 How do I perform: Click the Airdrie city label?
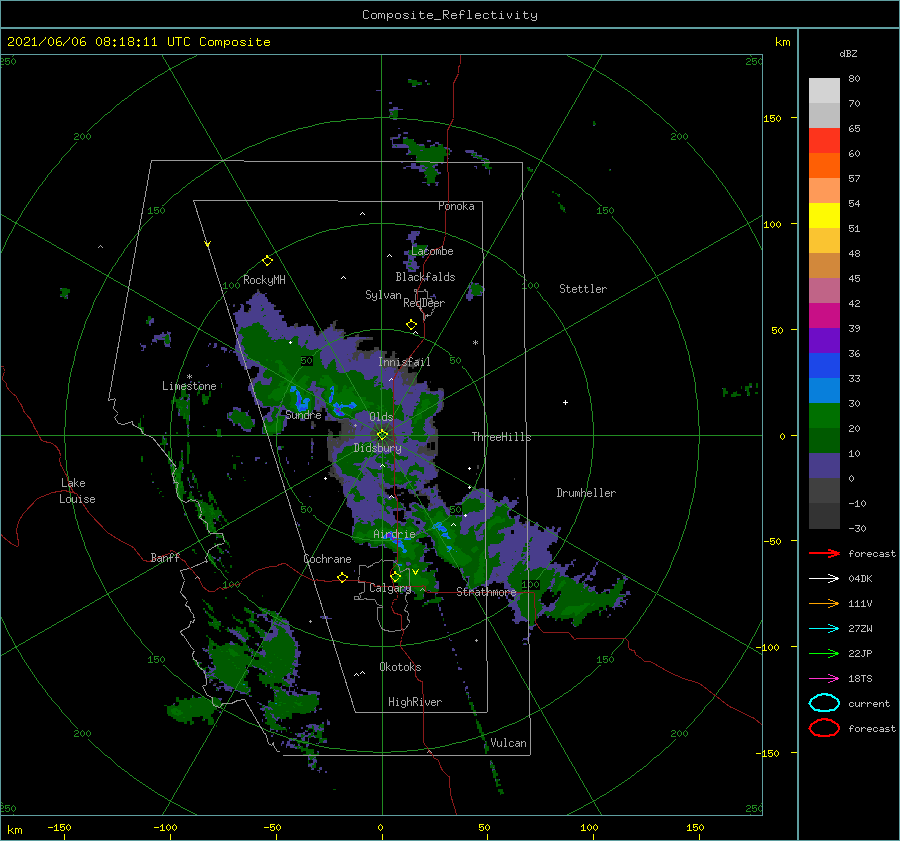coord(394,534)
